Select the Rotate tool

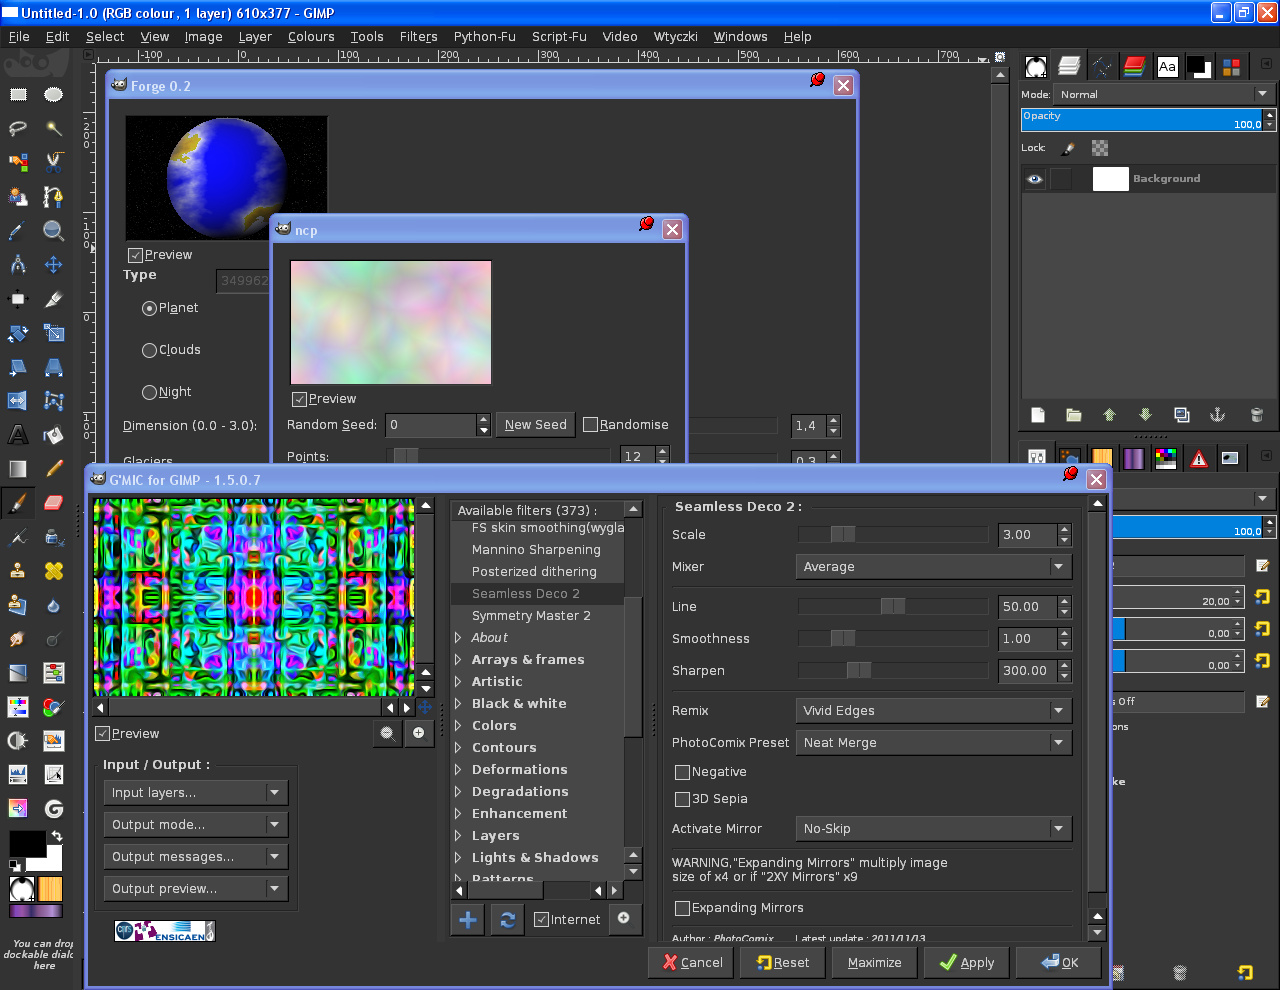point(18,333)
